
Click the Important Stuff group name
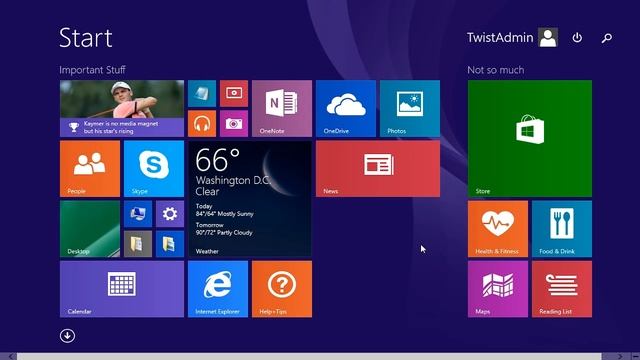92,70
